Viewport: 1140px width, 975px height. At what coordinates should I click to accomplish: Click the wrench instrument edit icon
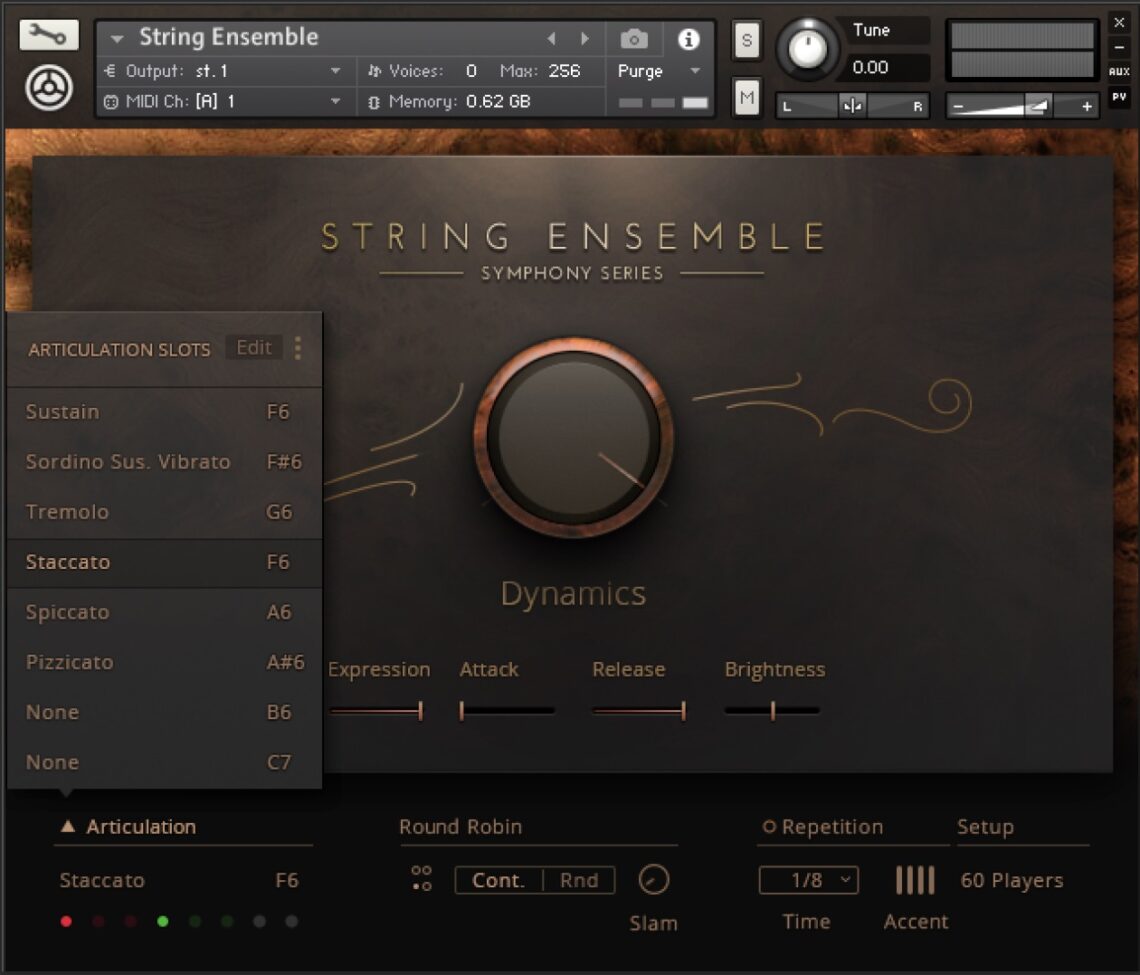click(46, 34)
